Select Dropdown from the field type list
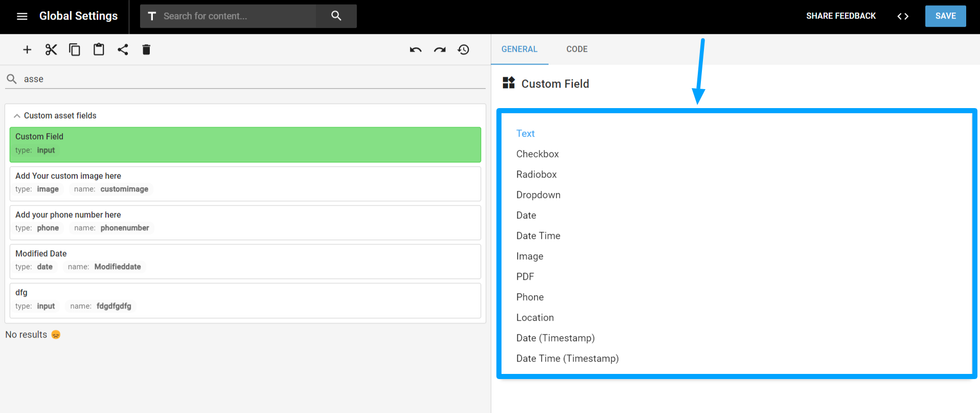Screen dimensions: 980x413 click(x=538, y=195)
